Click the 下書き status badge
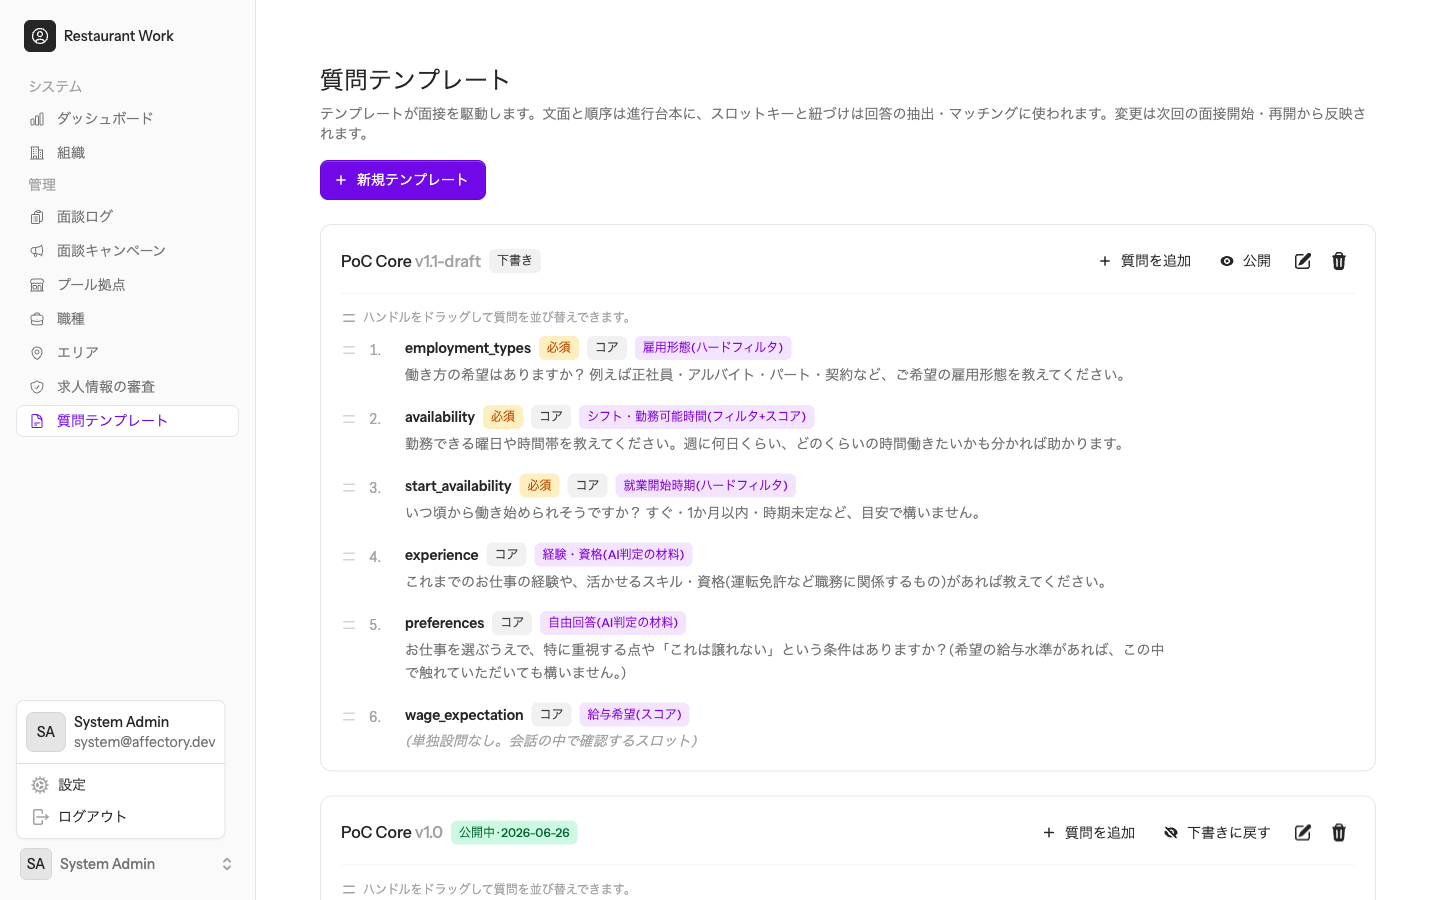1440x900 pixels. tap(515, 261)
